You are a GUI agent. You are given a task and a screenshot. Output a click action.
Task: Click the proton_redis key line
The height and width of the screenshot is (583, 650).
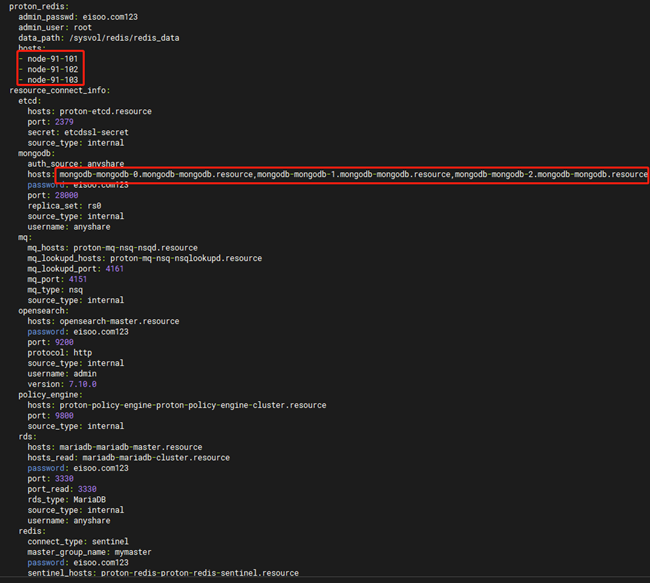[39, 7]
